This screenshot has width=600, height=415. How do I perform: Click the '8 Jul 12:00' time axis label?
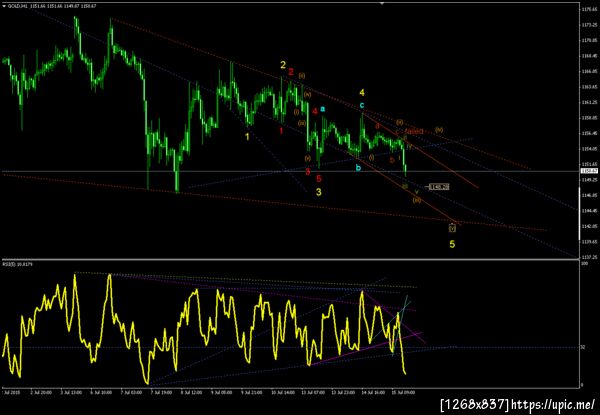(191, 392)
